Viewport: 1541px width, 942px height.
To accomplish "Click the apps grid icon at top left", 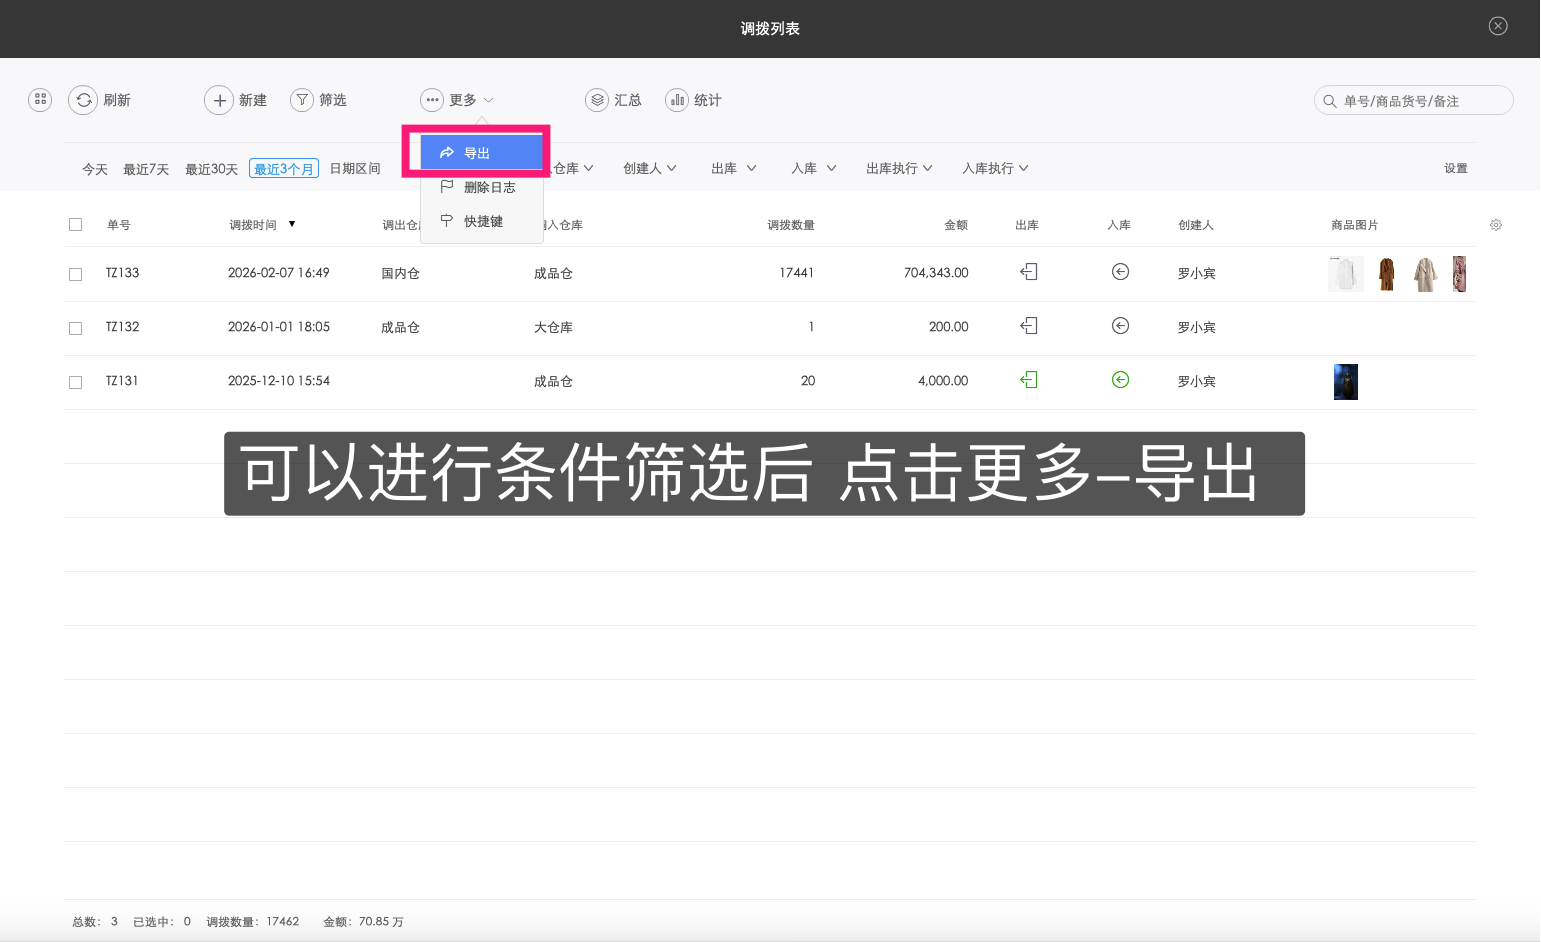I will point(39,100).
